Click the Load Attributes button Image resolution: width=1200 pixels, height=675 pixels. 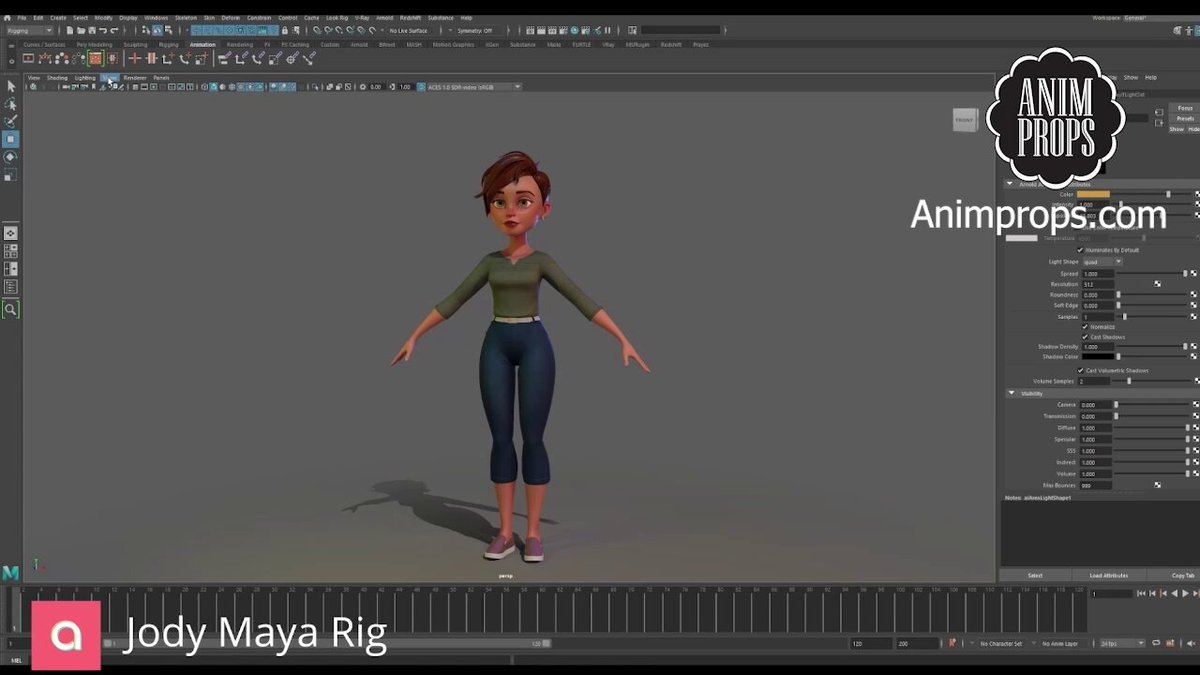[x=1108, y=576]
